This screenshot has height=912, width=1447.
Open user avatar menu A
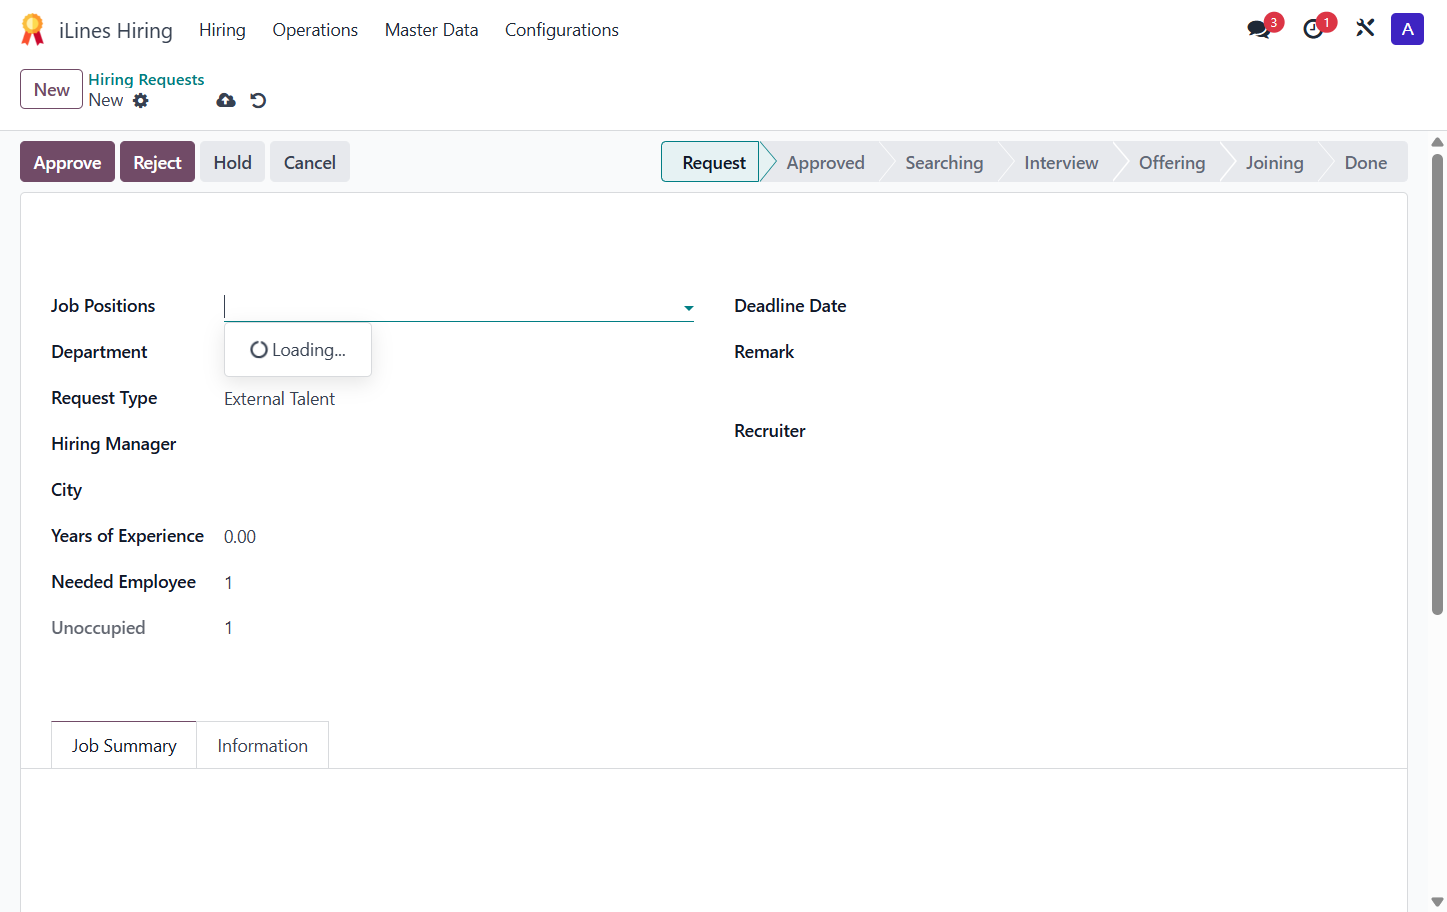[x=1407, y=29]
